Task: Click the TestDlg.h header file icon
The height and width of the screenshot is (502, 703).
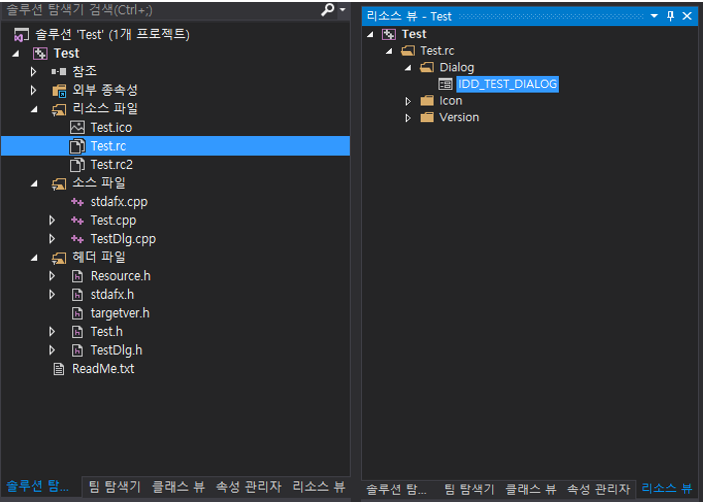Action: click(x=78, y=351)
